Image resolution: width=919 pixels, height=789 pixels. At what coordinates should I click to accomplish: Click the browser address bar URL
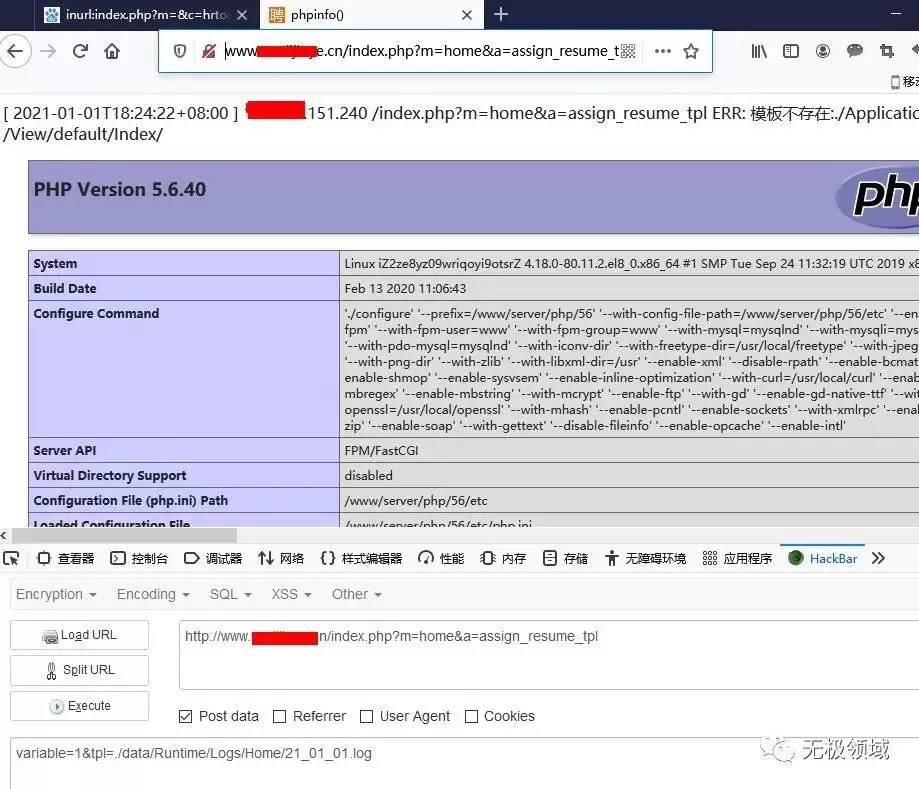pyautogui.click(x=420, y=52)
